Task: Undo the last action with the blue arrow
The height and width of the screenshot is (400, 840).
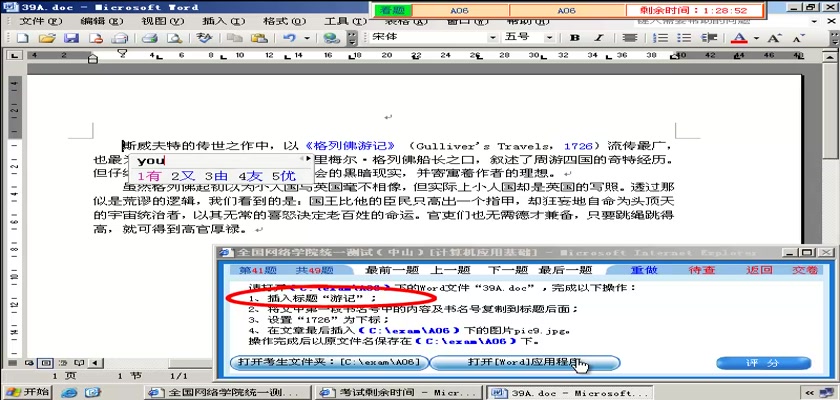Action: click(290, 38)
